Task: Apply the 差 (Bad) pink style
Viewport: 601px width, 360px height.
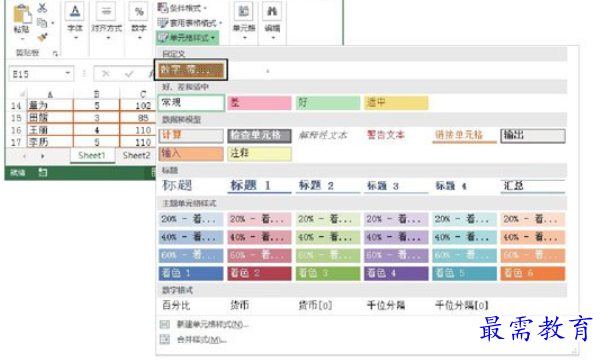Action: [x=259, y=103]
